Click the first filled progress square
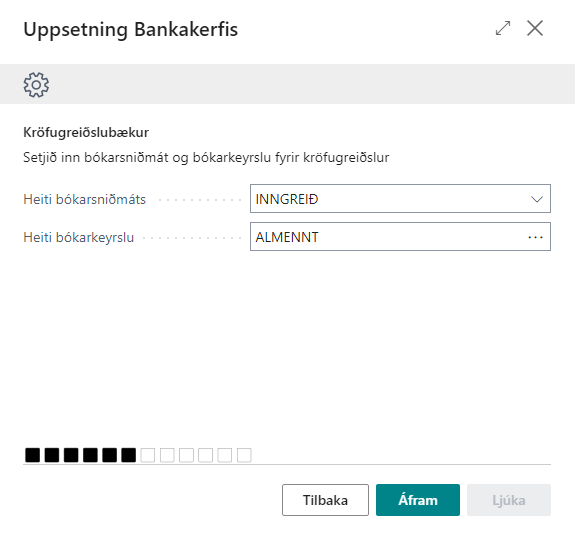 click(x=32, y=455)
